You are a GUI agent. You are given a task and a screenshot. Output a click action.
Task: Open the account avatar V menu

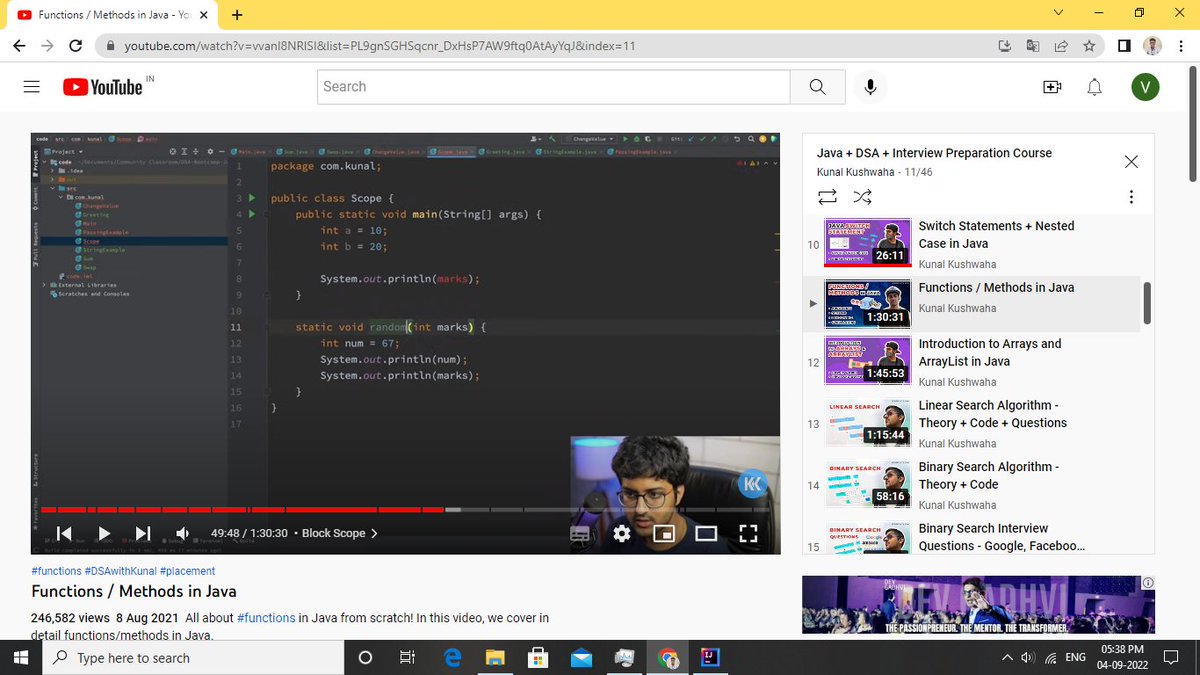[x=1145, y=87]
